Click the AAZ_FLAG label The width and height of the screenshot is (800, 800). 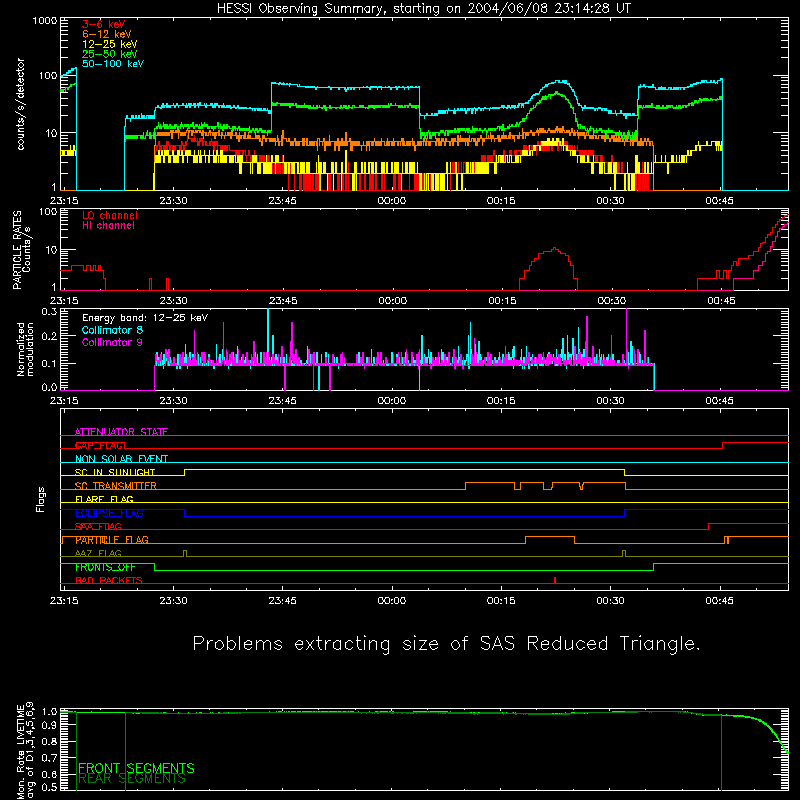click(x=98, y=553)
